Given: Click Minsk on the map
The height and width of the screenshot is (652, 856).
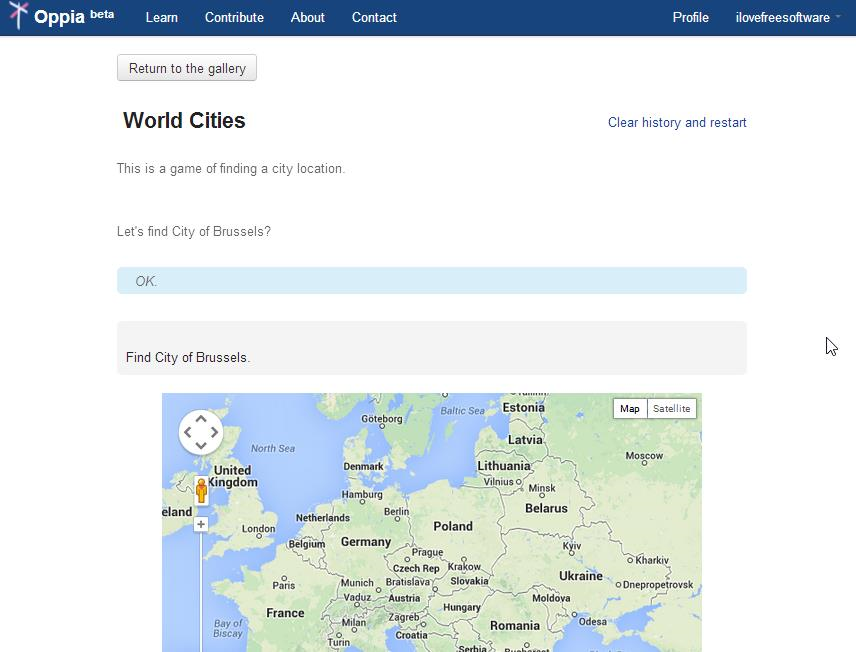Looking at the screenshot, I should 542,488.
